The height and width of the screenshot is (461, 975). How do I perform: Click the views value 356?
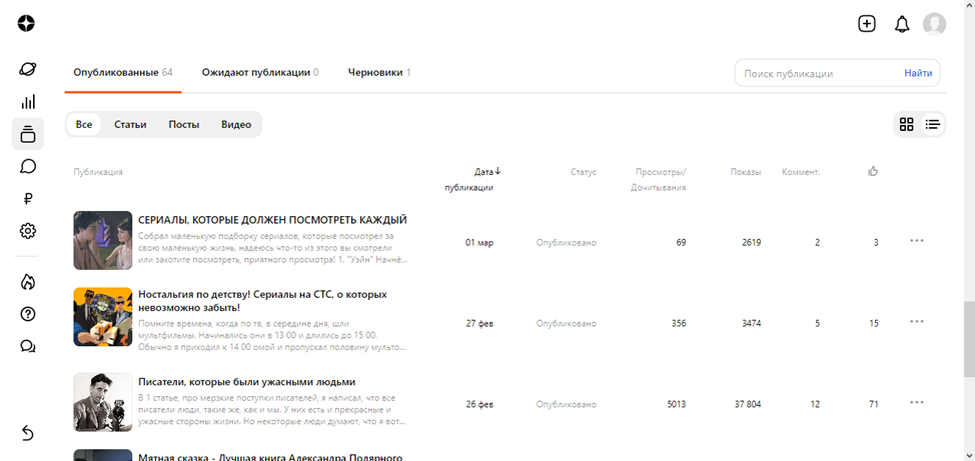[x=679, y=324]
